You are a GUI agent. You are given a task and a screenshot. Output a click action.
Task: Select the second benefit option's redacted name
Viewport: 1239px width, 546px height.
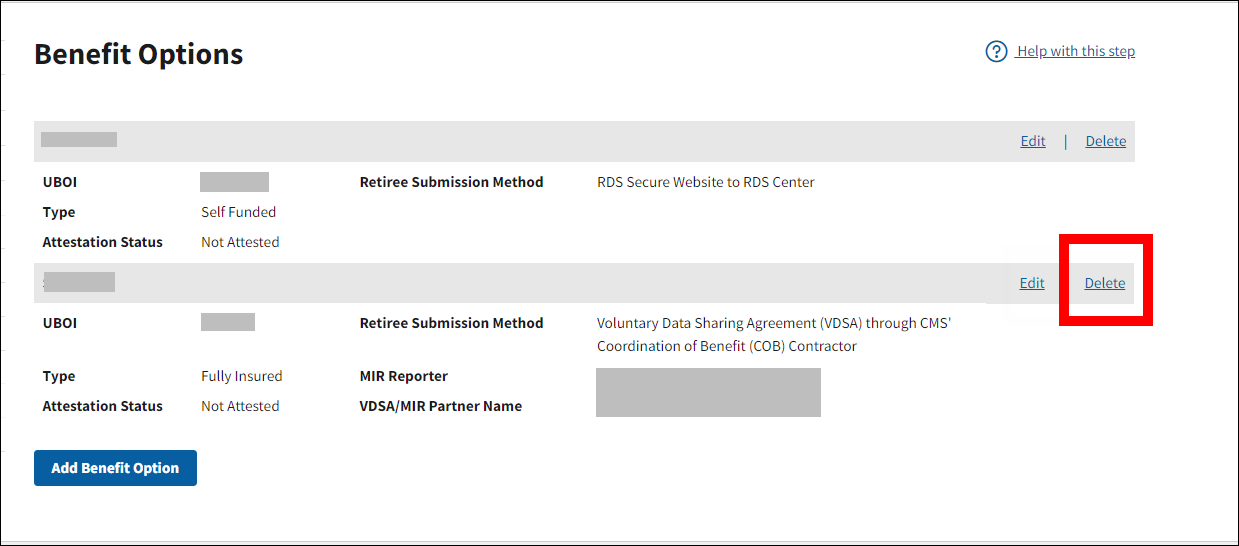pos(79,282)
